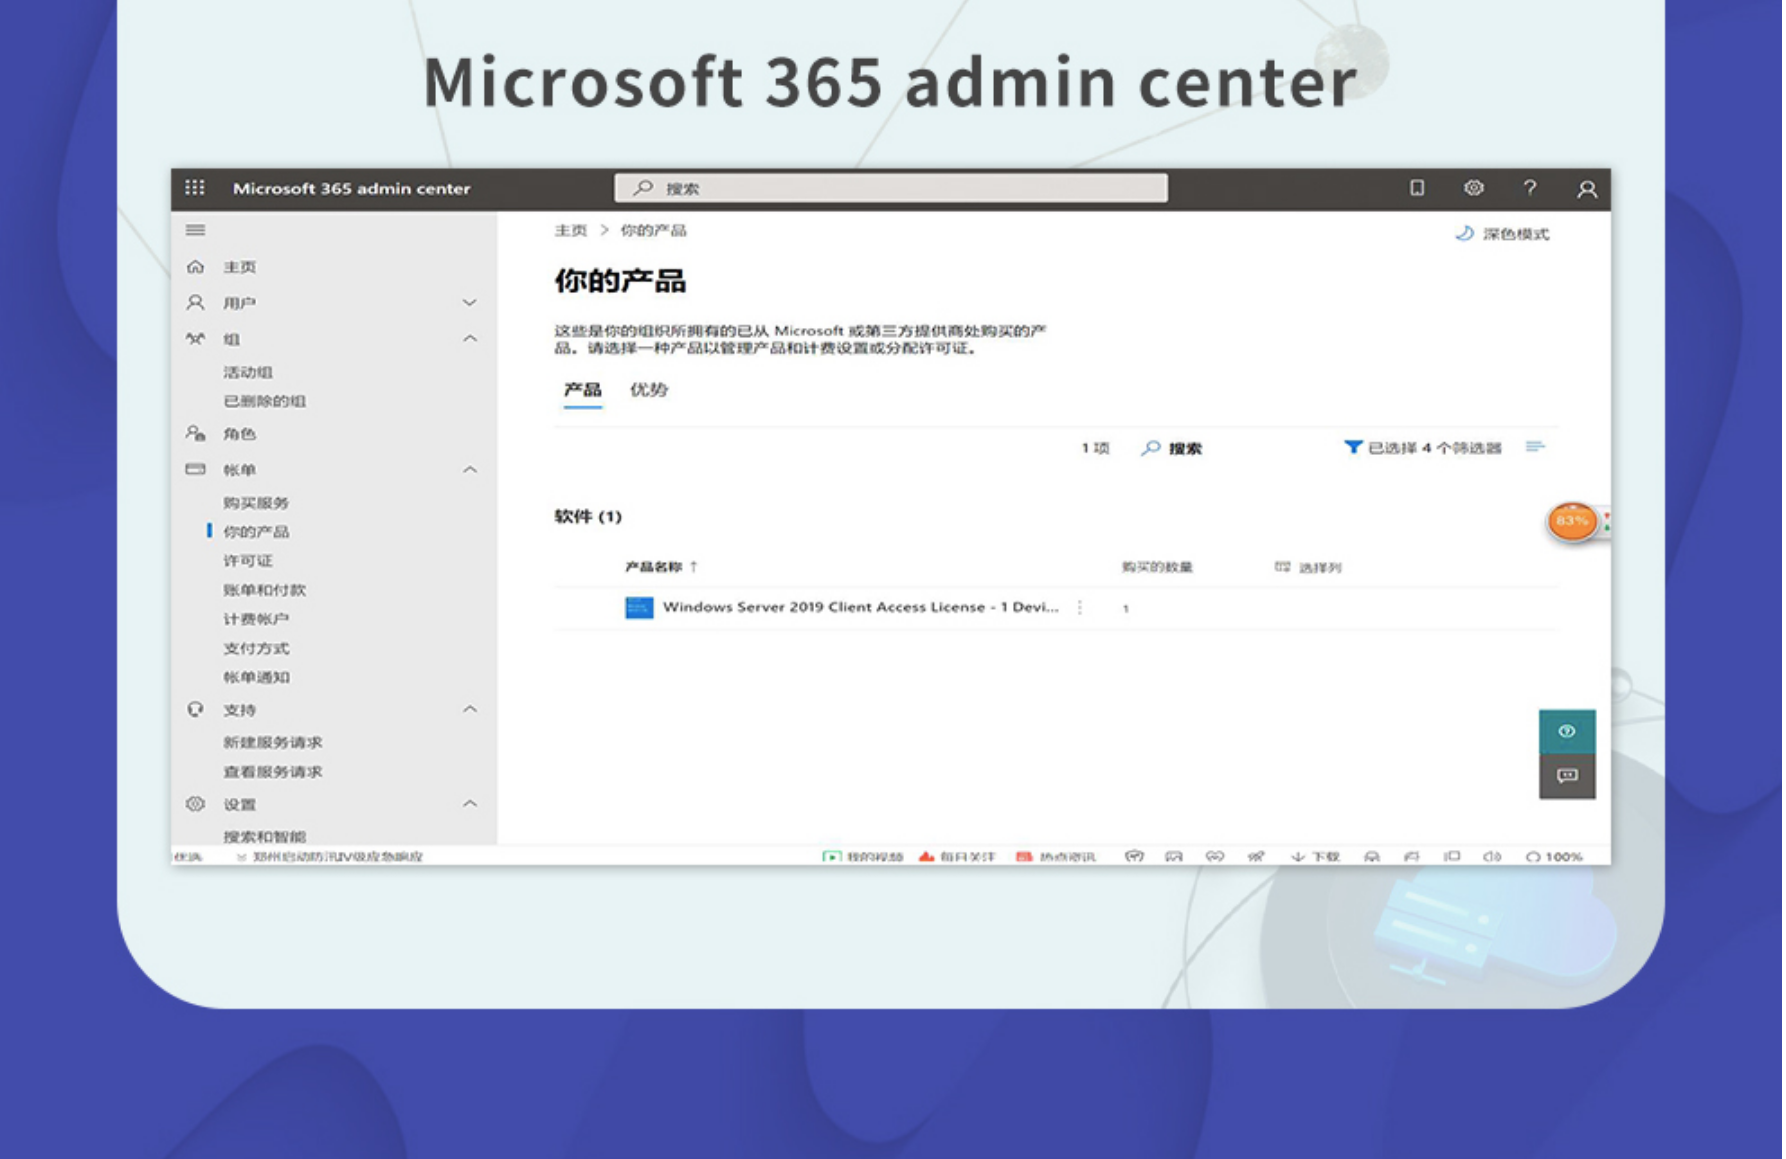The image size is (1786, 1159).
Task: Switch to the 产品 tab
Action: coord(582,390)
